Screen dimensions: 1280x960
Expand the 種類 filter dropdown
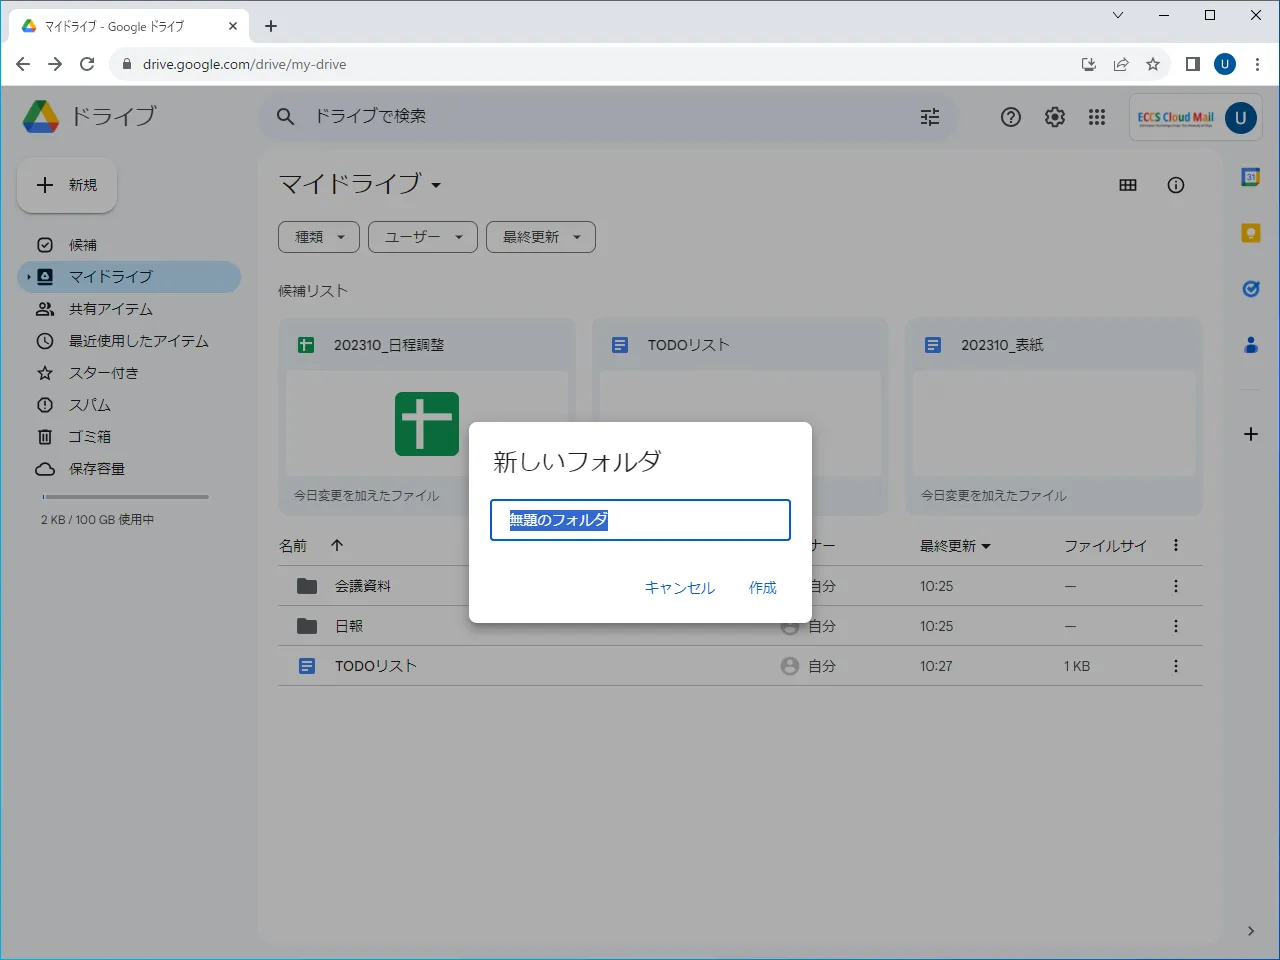(319, 237)
